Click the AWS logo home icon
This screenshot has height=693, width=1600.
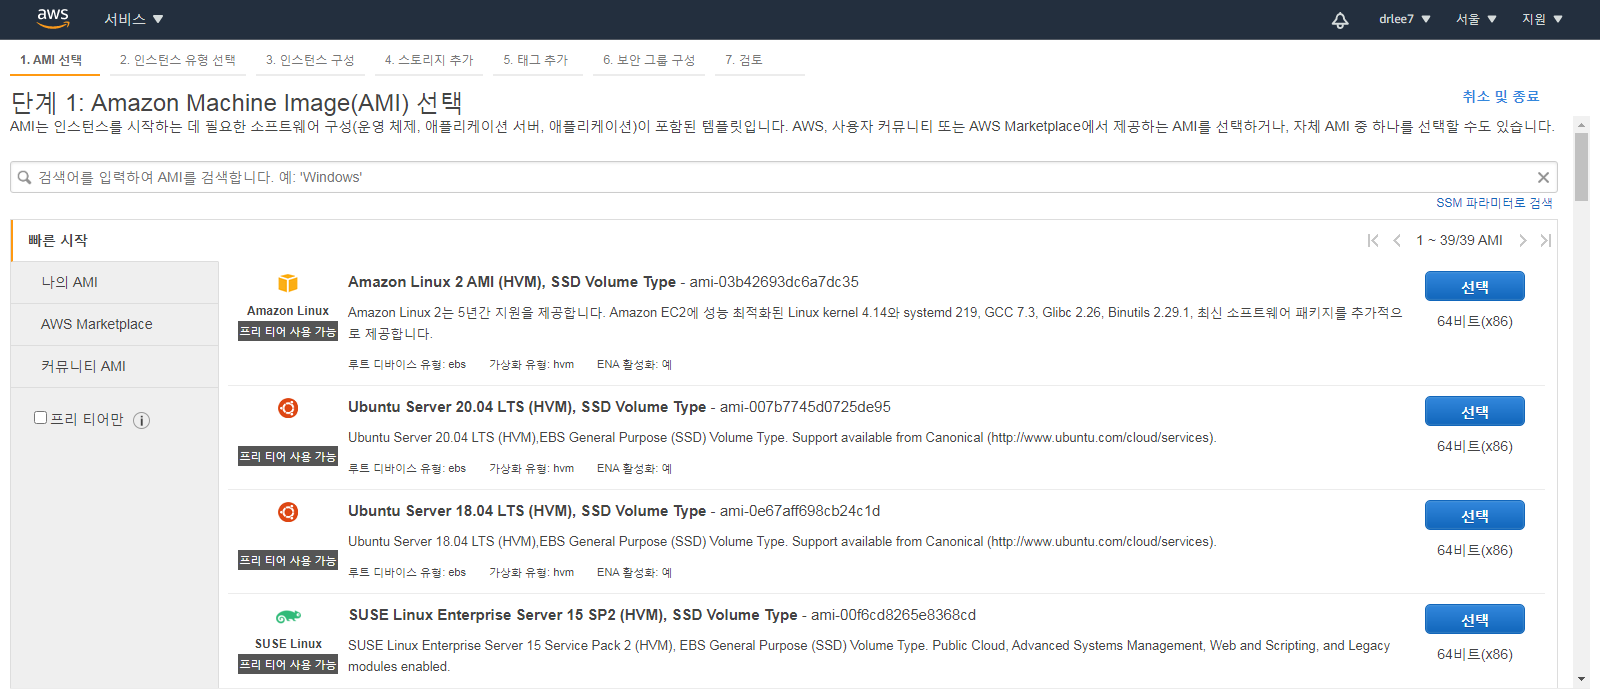point(53,18)
